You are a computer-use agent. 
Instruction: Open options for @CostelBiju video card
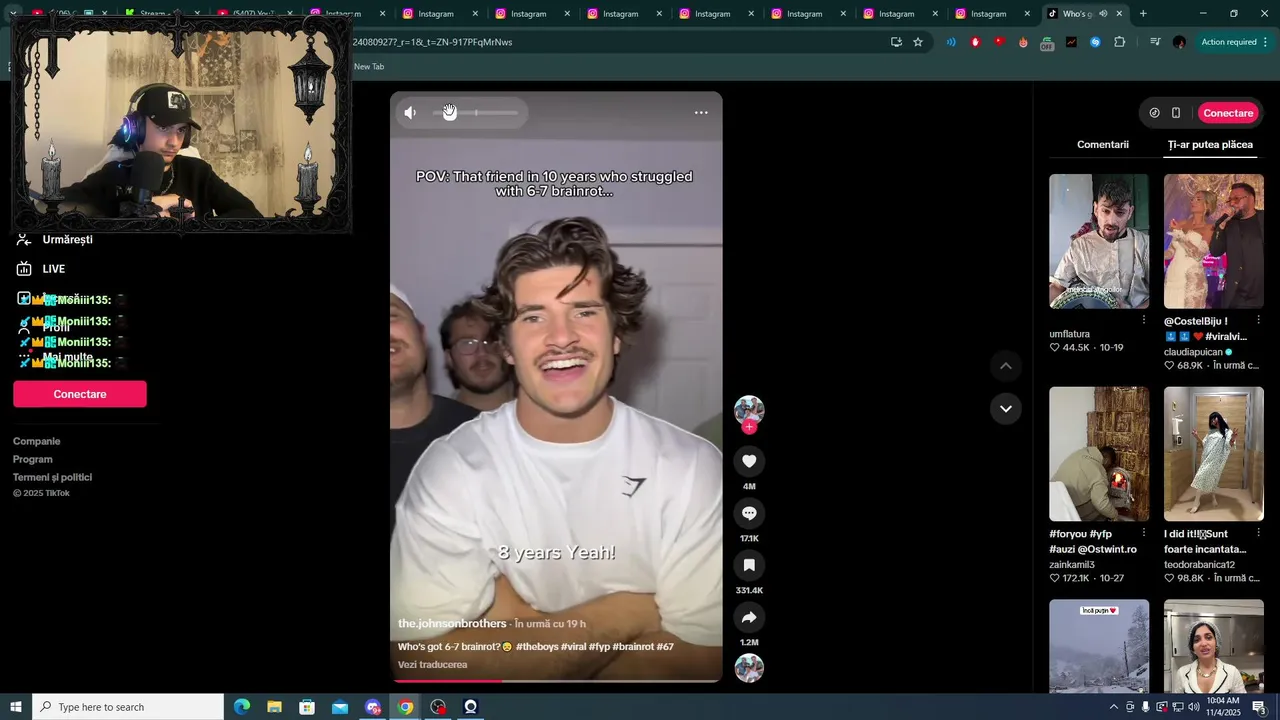coord(1258,320)
